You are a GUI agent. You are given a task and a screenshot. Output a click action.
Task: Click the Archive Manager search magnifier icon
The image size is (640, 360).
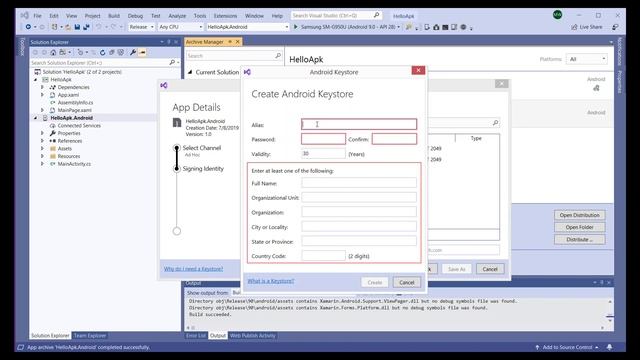(278, 56)
